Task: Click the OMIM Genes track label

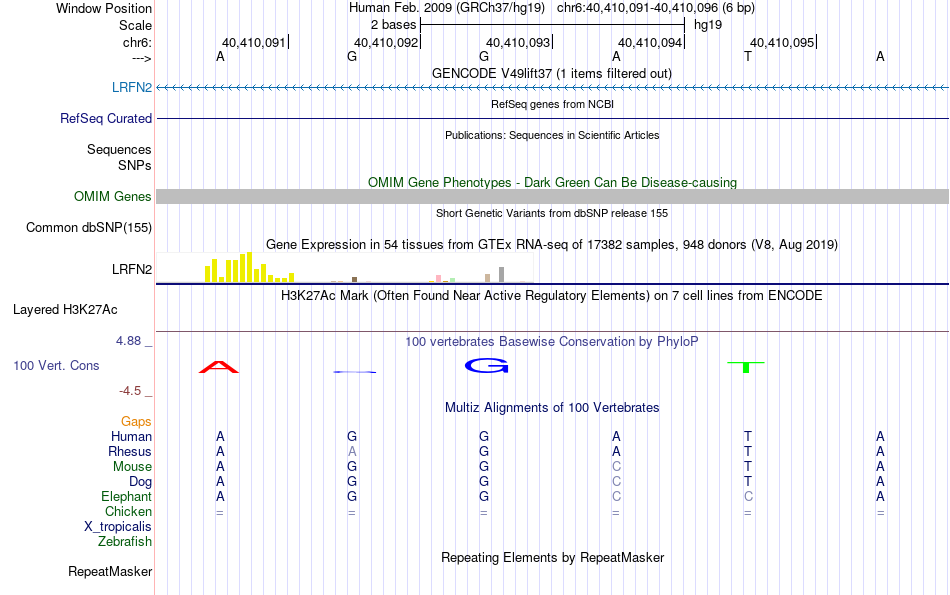Action: (112, 196)
